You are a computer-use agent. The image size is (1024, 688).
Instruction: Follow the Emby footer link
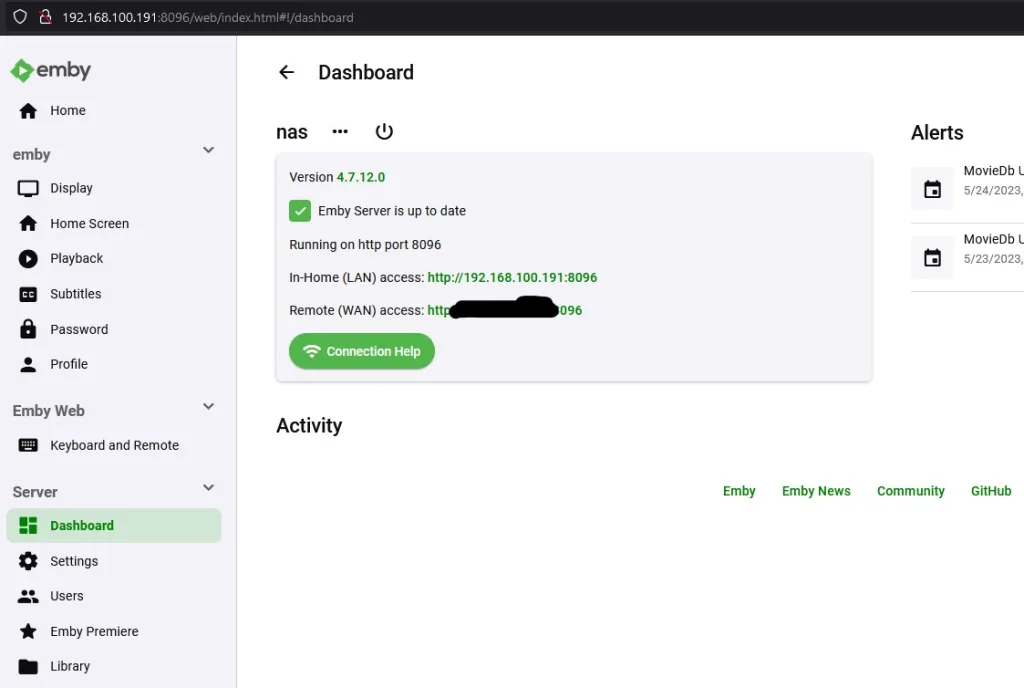(x=739, y=491)
